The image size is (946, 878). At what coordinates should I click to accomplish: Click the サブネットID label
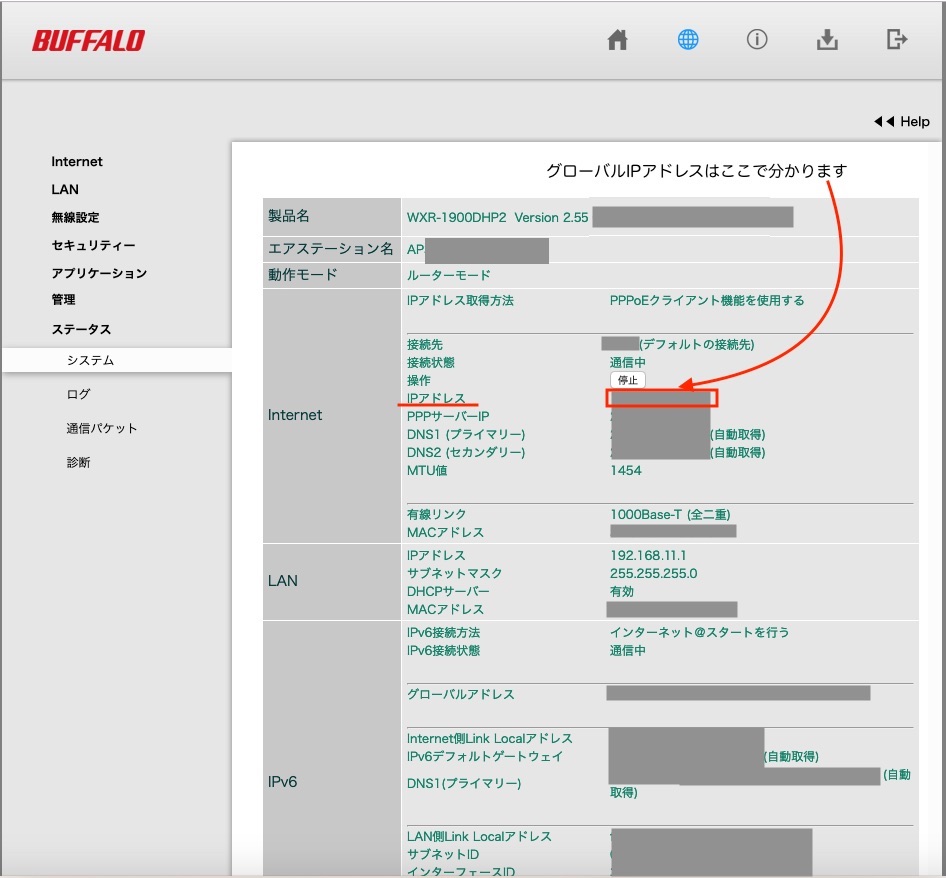coord(443,855)
